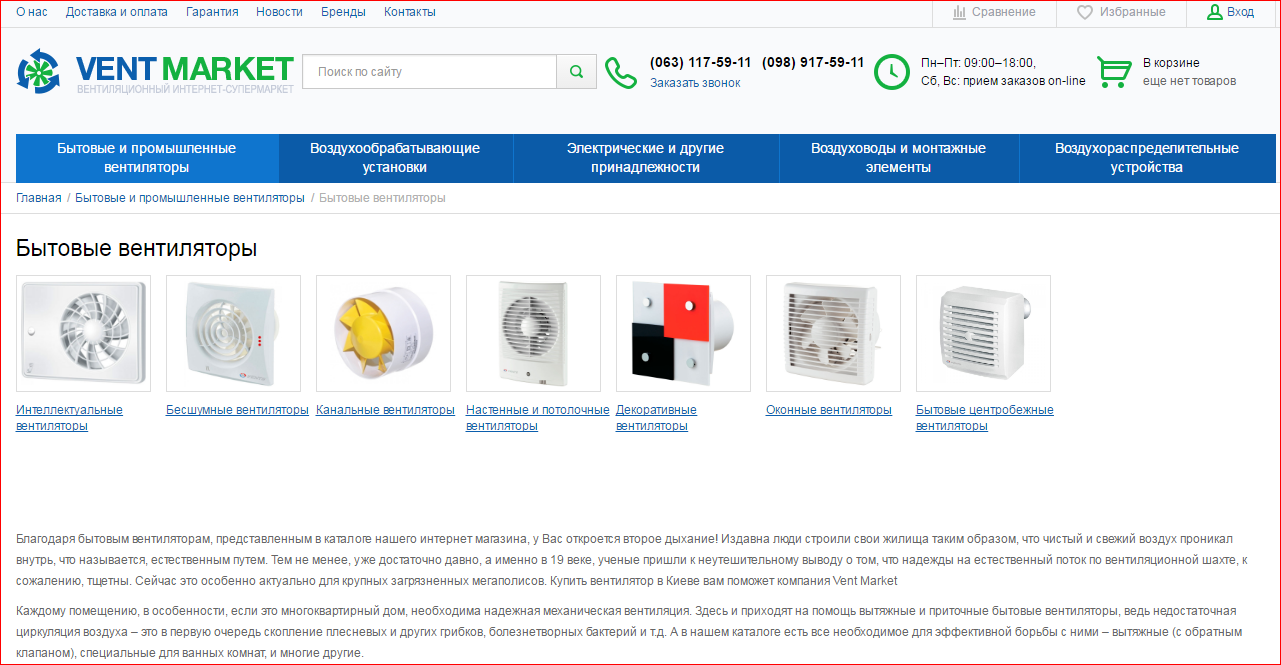1281x665 pixels.
Task: Open 'Новости' in top menu
Action: [279, 12]
